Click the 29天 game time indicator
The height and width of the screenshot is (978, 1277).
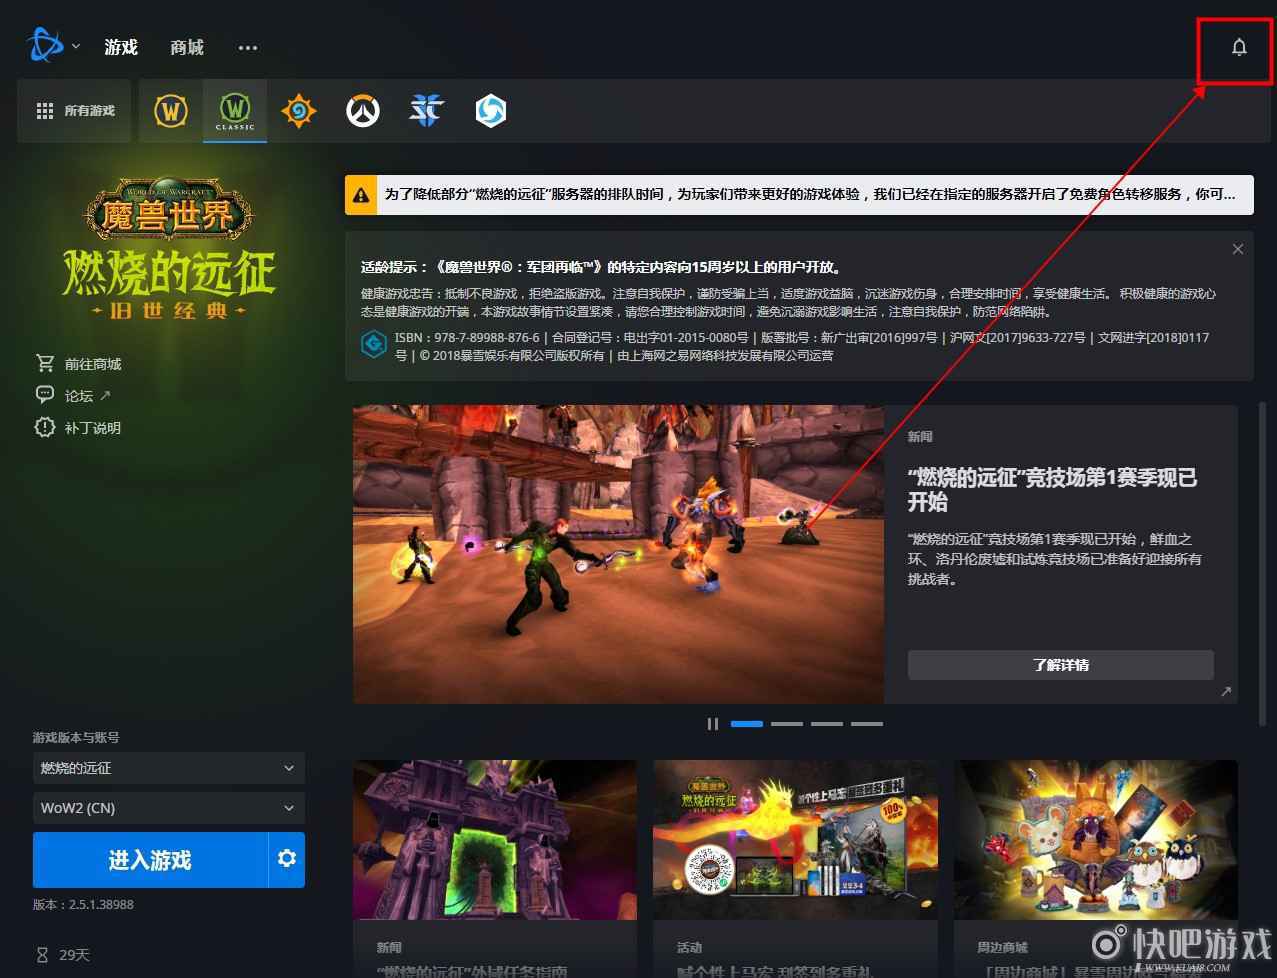pos(63,955)
